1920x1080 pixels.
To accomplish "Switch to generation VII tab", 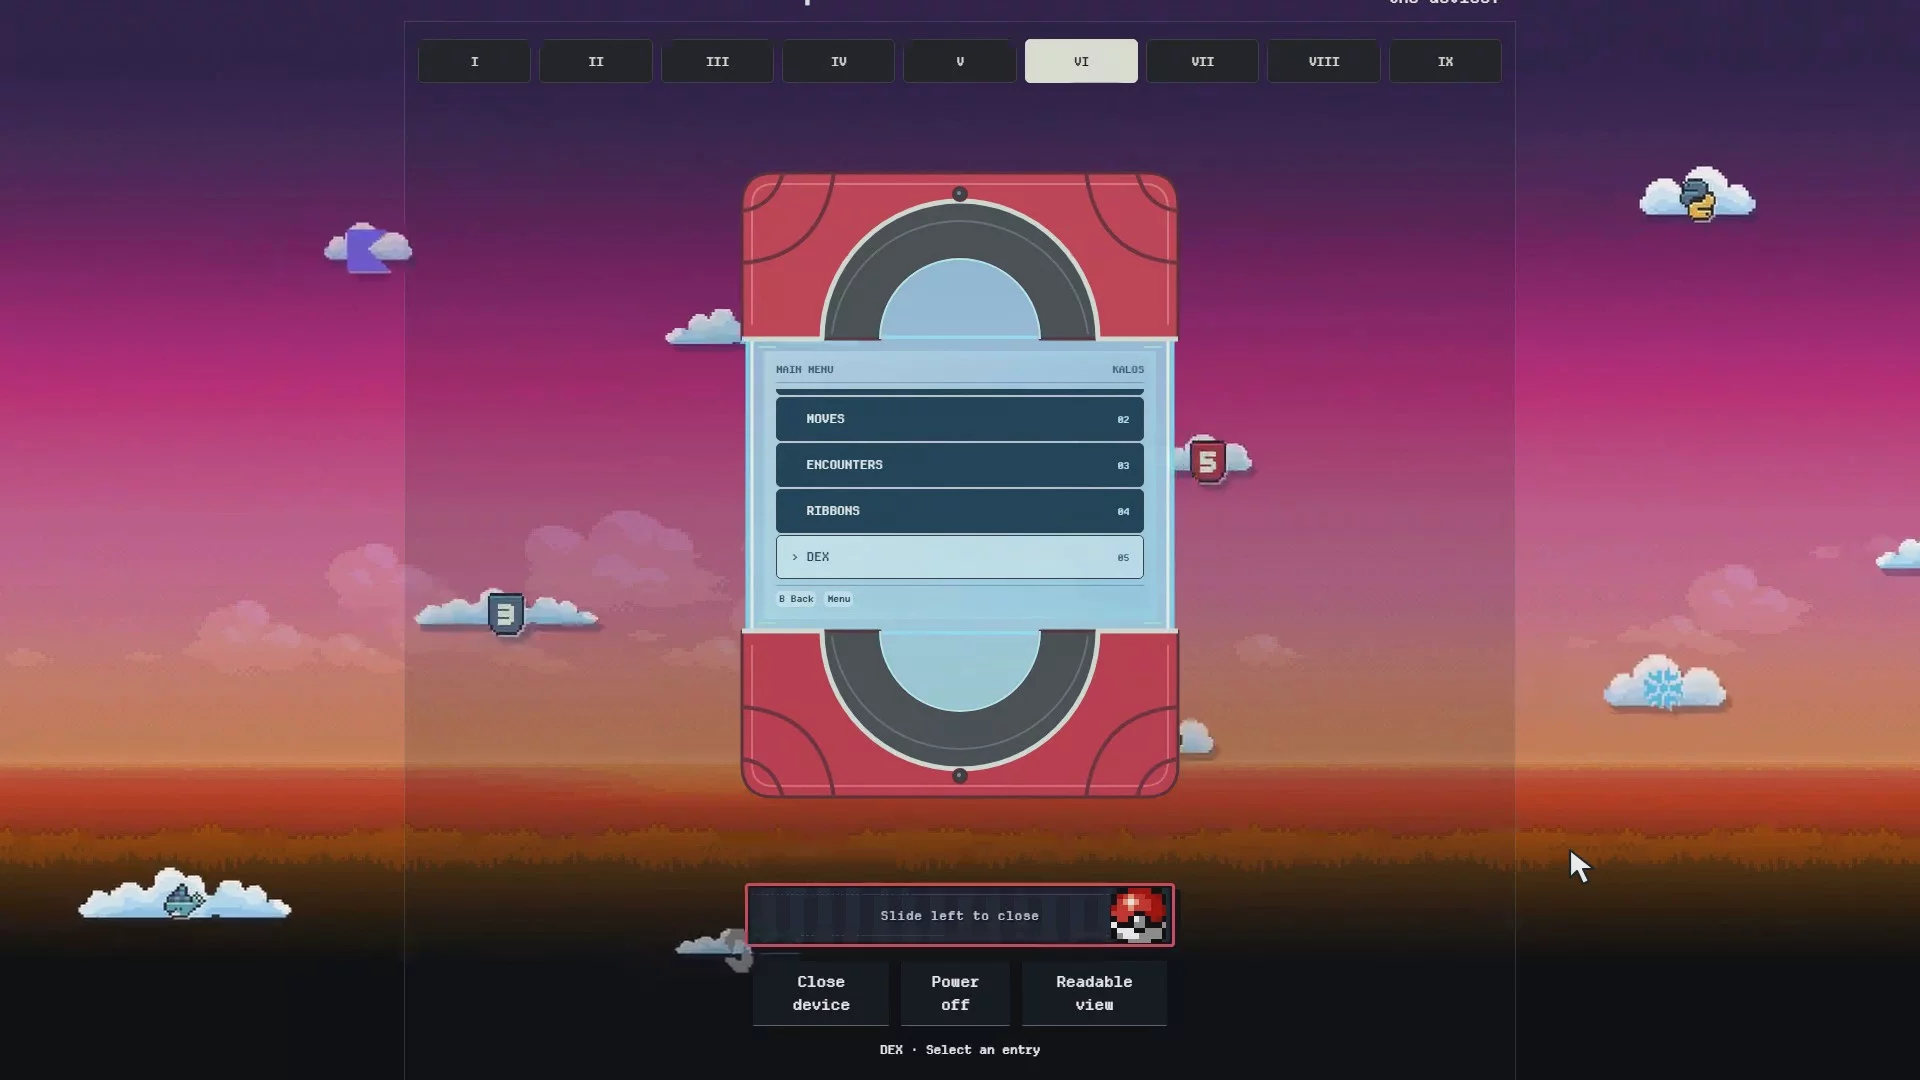I will point(1202,61).
